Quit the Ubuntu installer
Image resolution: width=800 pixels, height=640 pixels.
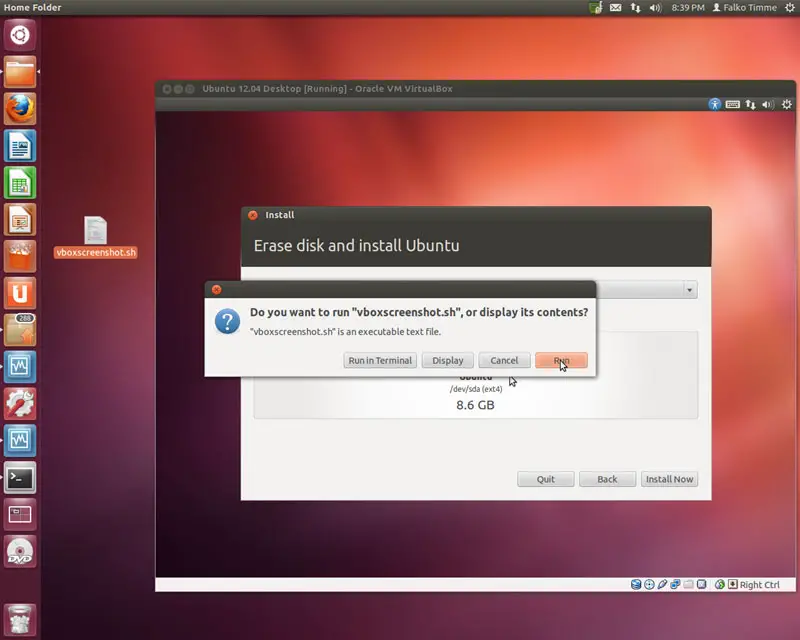pos(545,479)
